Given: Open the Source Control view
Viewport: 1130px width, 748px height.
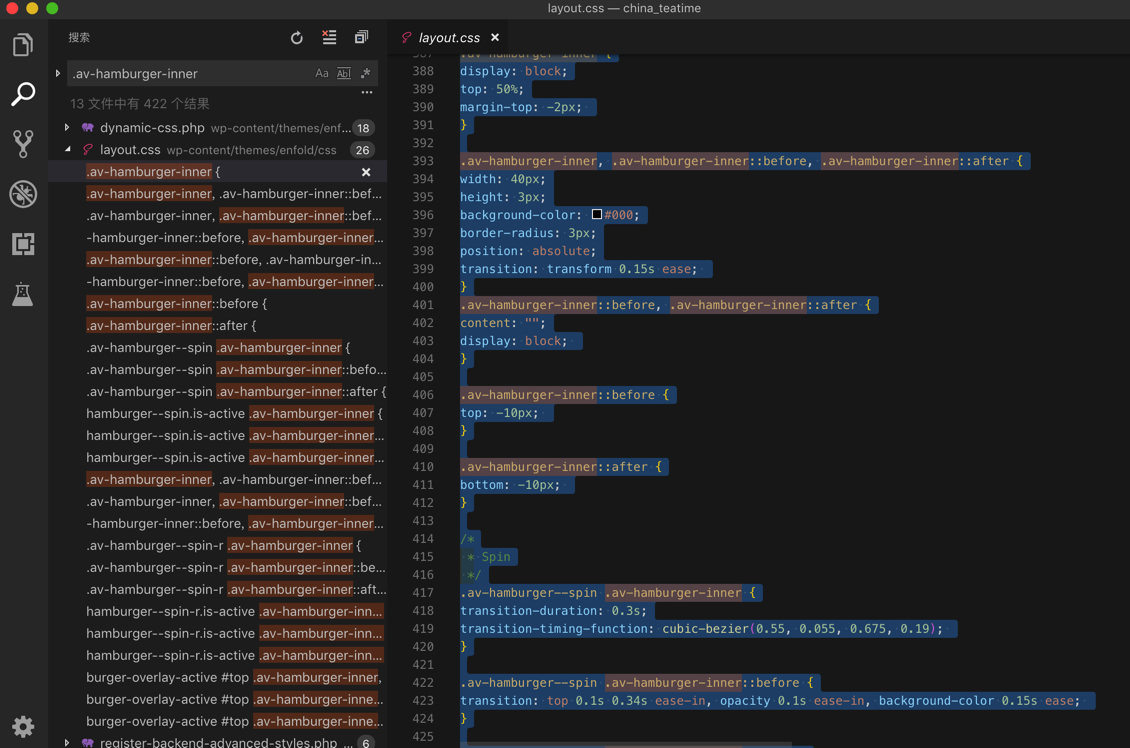Looking at the screenshot, I should click(23, 144).
